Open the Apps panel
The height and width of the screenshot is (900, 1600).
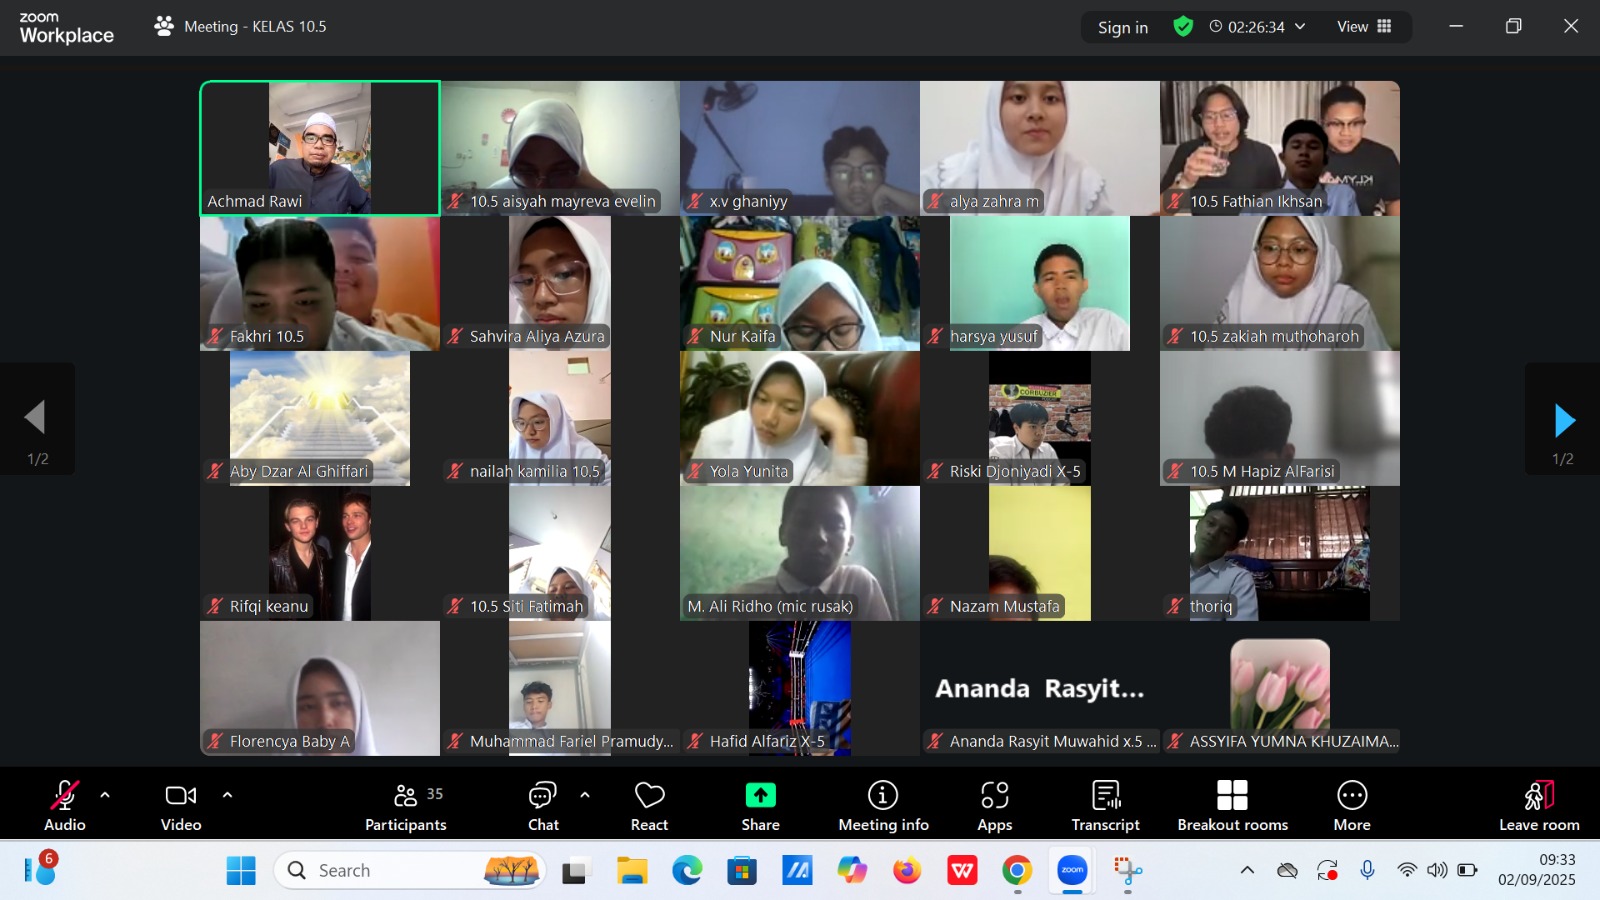pos(994,806)
